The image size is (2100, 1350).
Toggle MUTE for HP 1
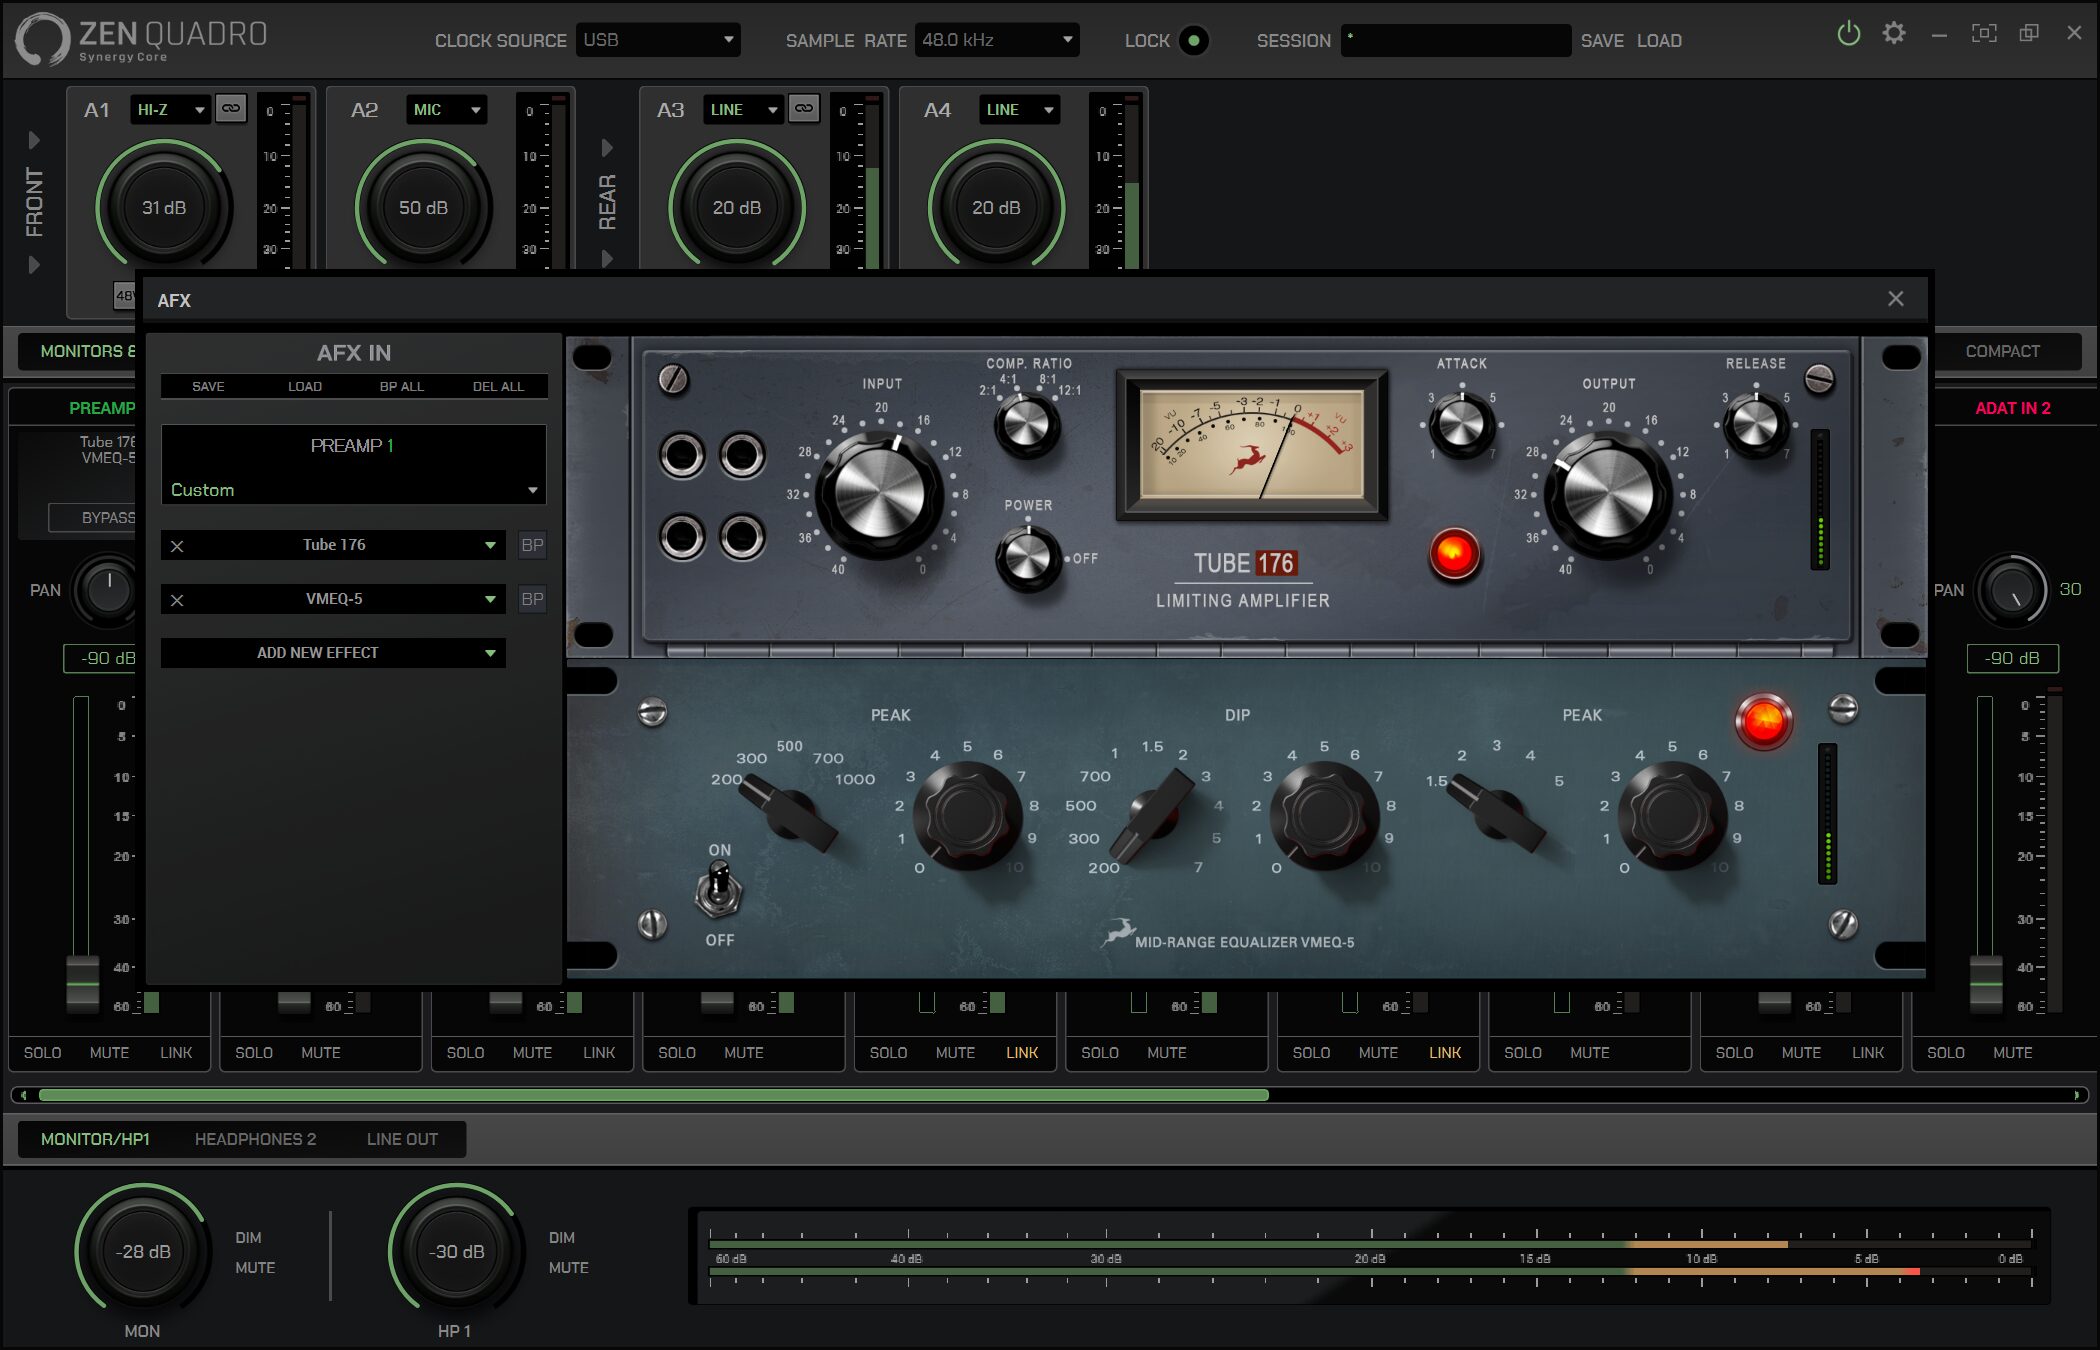[x=568, y=1267]
